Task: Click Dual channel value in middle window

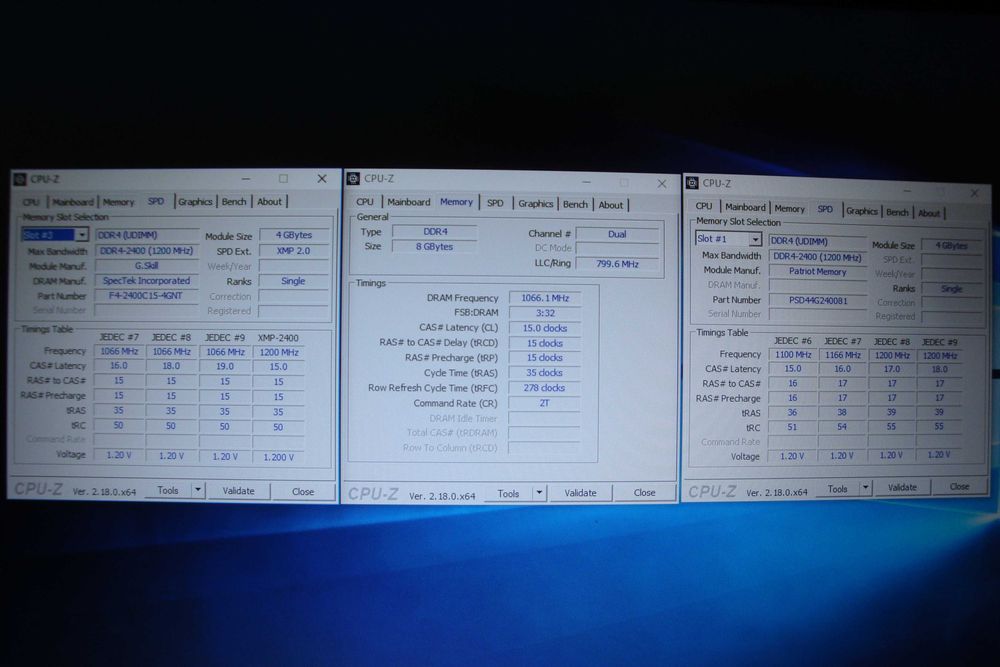Action: [617, 234]
